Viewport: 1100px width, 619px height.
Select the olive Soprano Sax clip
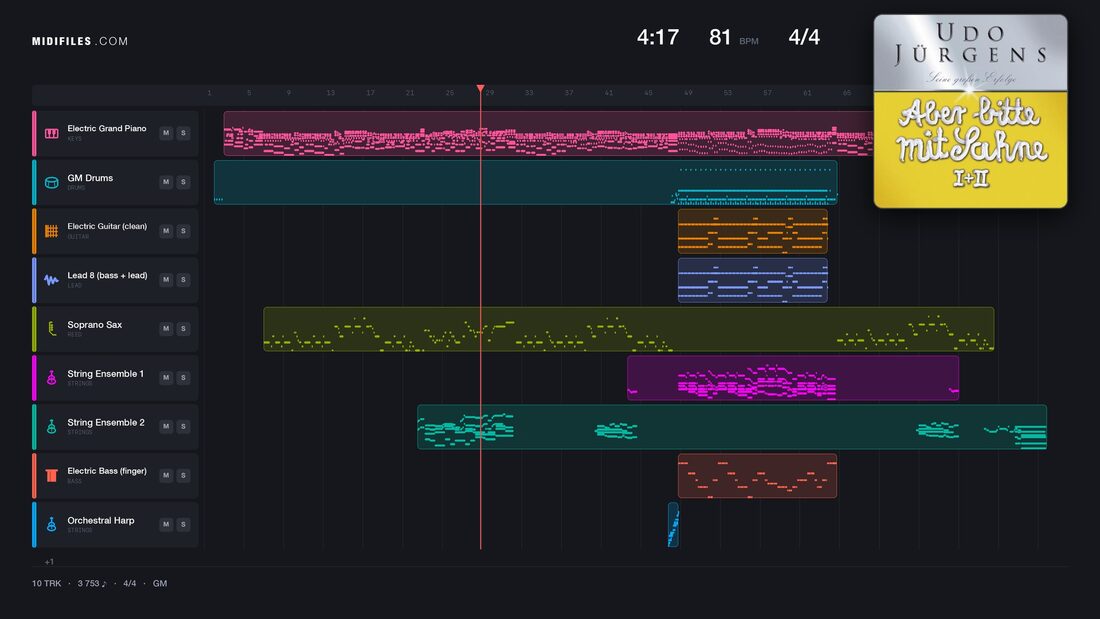[x=629, y=328]
